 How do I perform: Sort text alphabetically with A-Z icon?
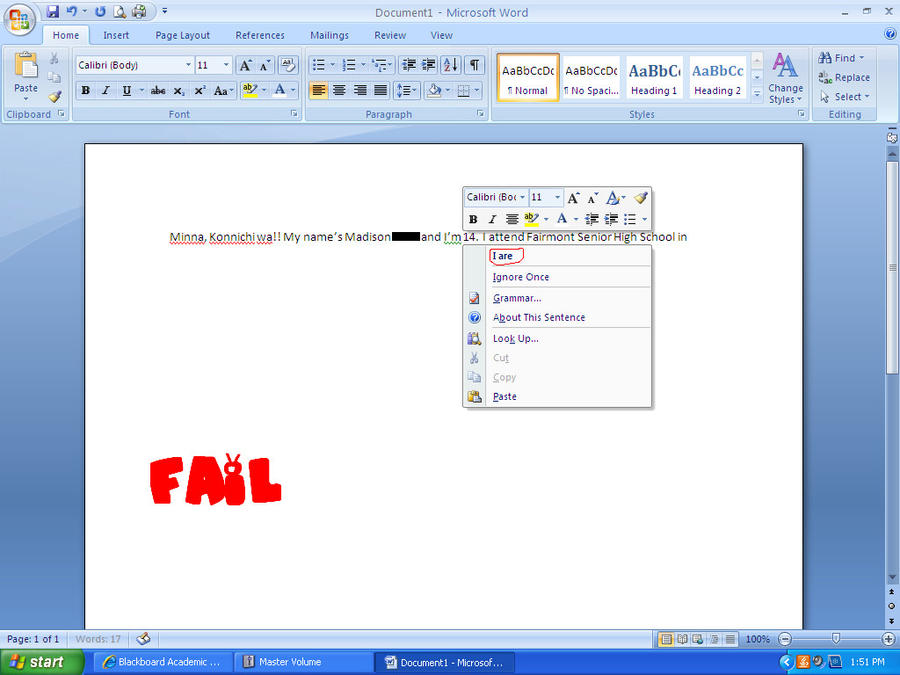451,65
